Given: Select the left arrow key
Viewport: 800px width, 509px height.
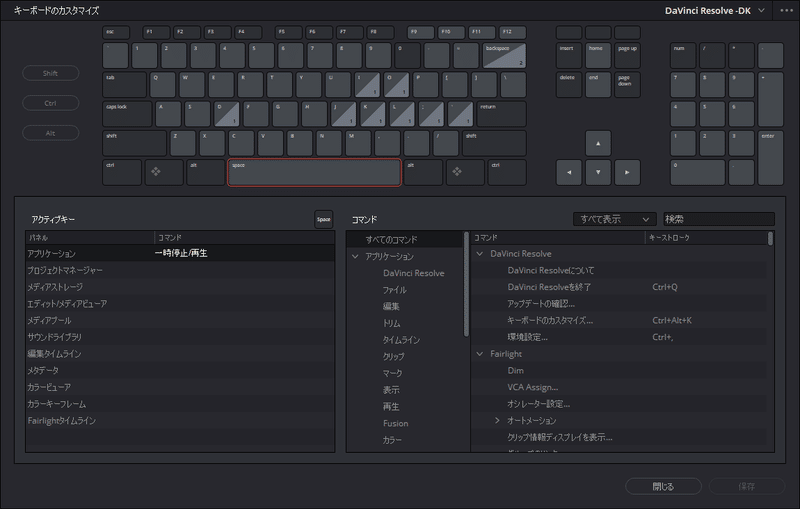Looking at the screenshot, I should (569, 172).
